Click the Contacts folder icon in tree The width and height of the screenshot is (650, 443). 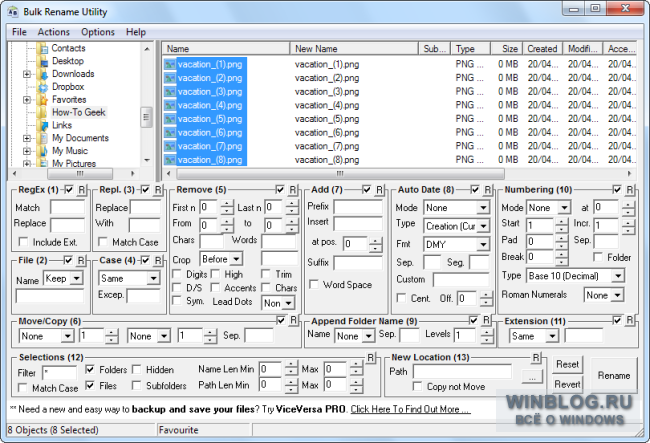(42, 48)
